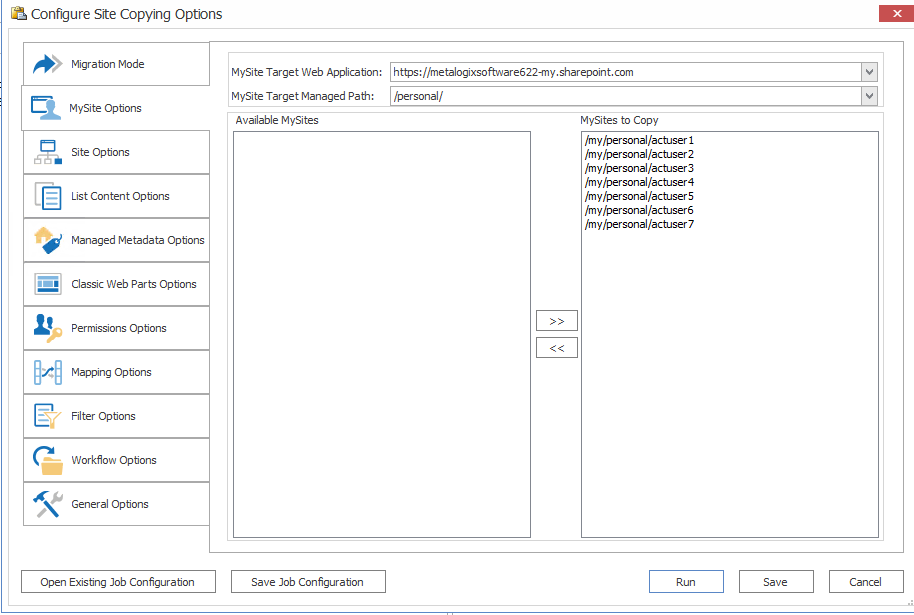Open Filter Options via its icon
The image size is (914, 615).
pos(44,415)
